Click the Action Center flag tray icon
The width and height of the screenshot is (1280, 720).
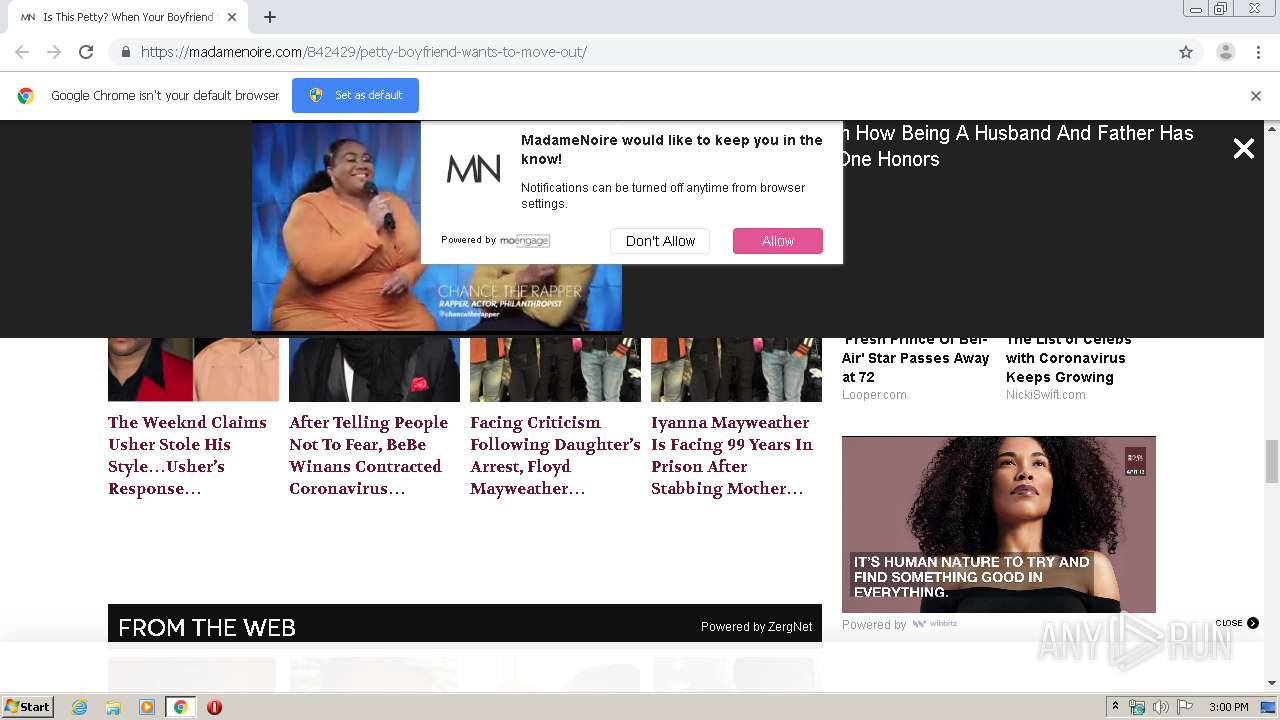click(1184, 707)
